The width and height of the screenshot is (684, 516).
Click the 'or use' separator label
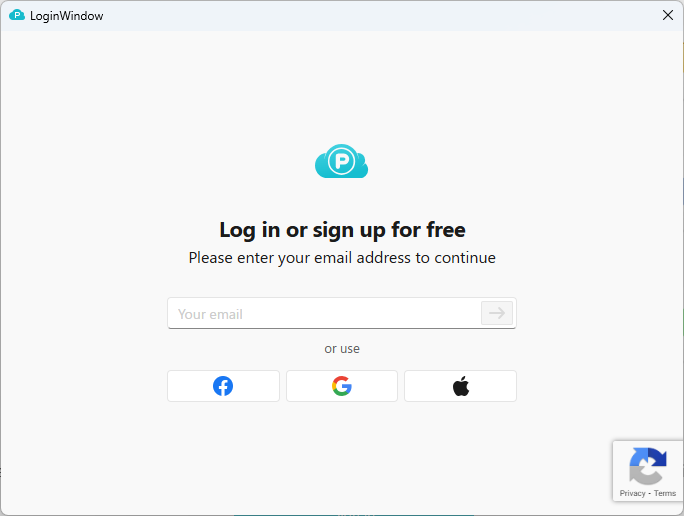tap(342, 349)
